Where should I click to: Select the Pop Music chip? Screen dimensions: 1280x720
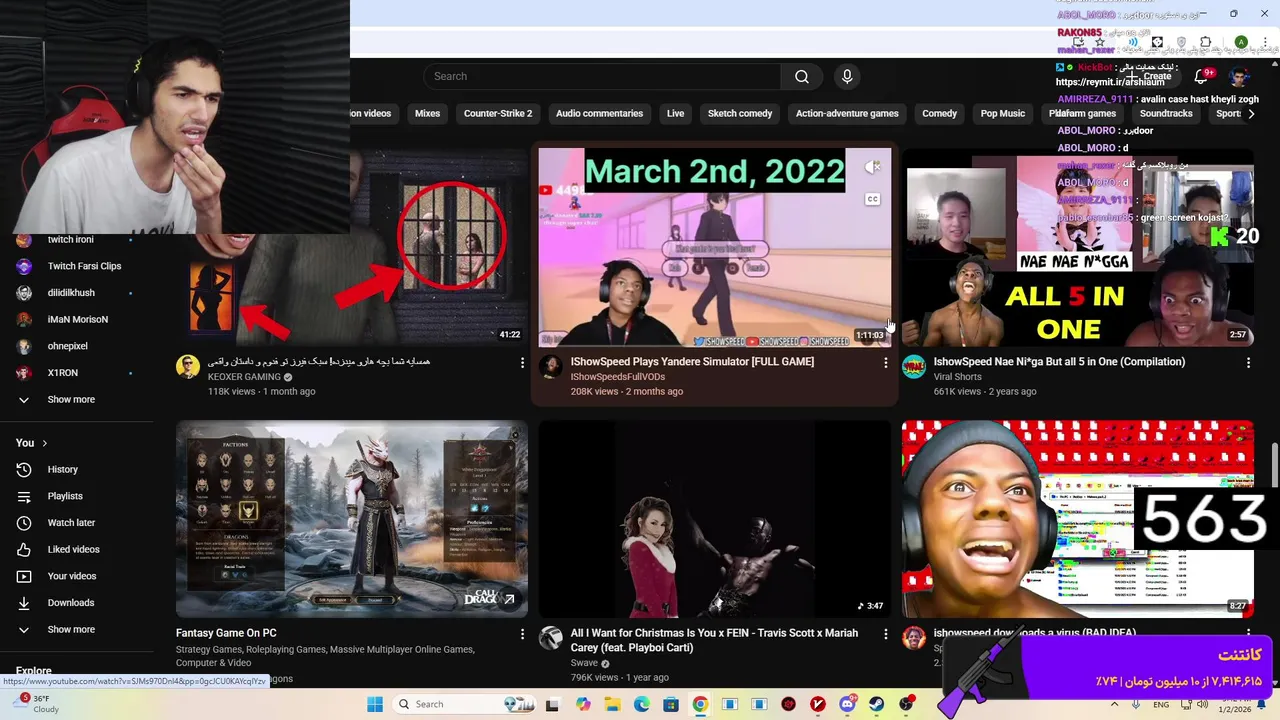pyautogui.click(x=1003, y=114)
